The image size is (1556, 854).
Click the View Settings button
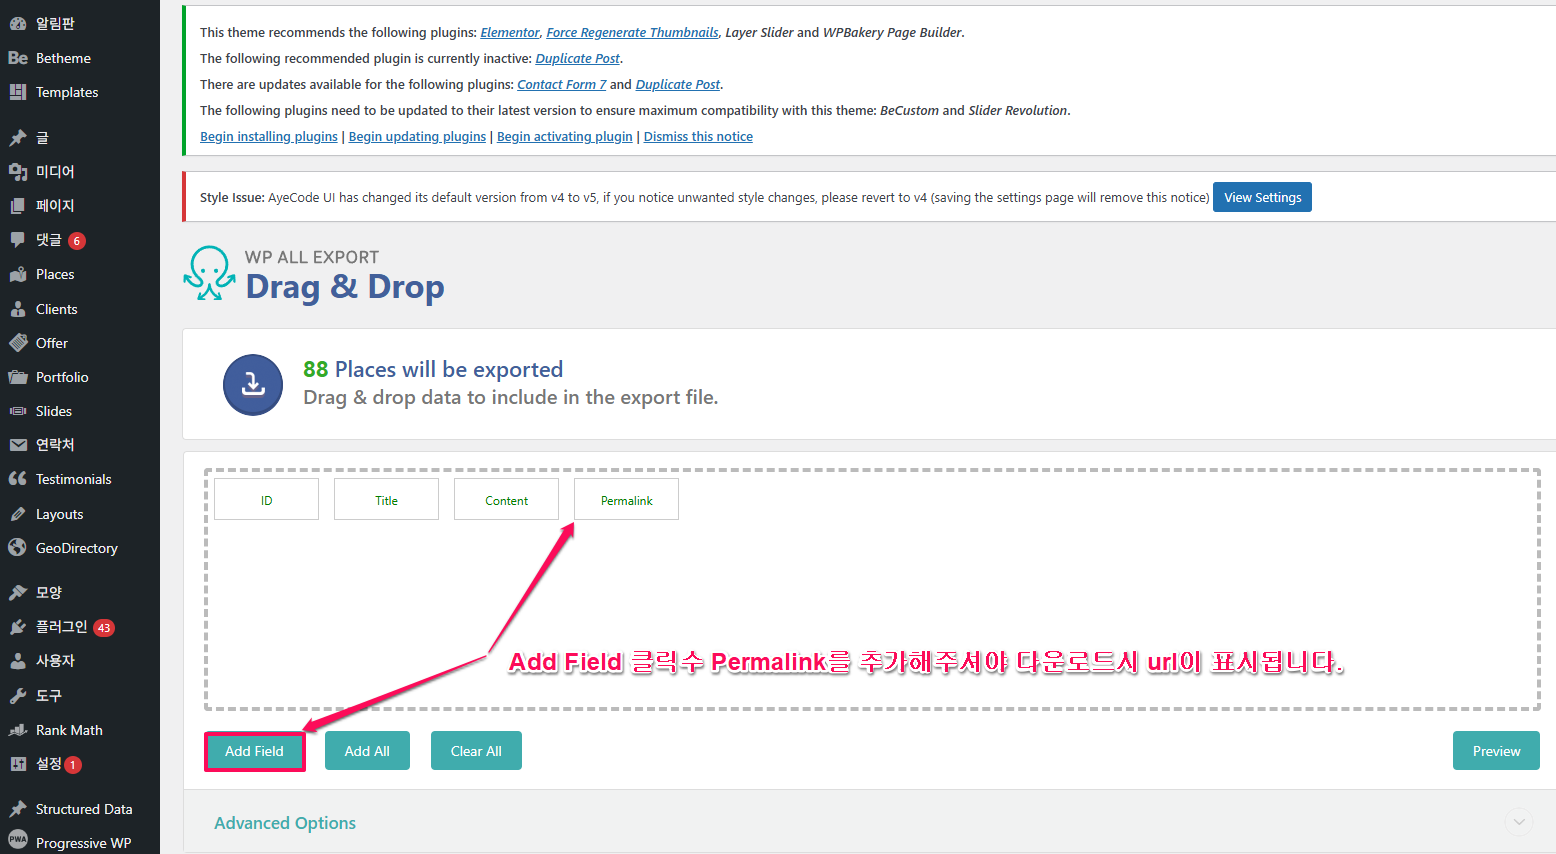pyautogui.click(x=1262, y=197)
